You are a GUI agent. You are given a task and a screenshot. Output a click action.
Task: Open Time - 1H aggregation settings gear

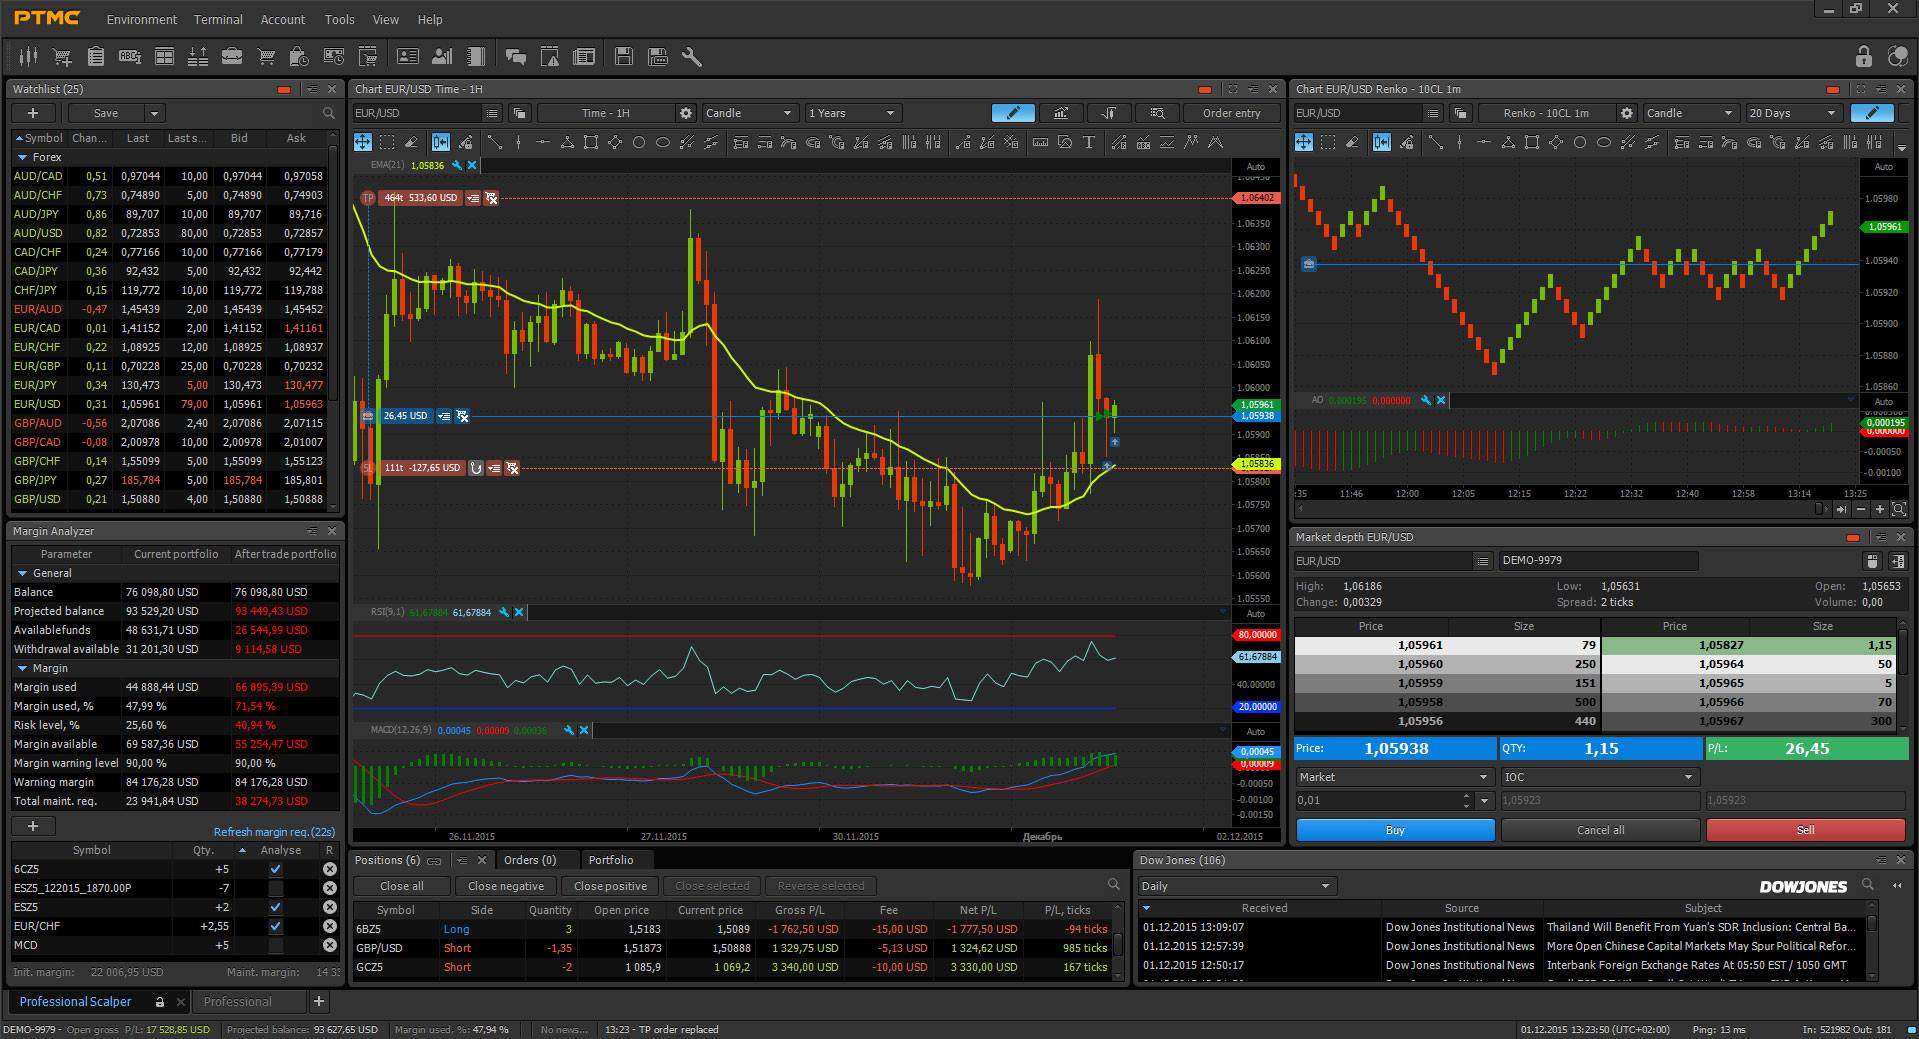(686, 113)
